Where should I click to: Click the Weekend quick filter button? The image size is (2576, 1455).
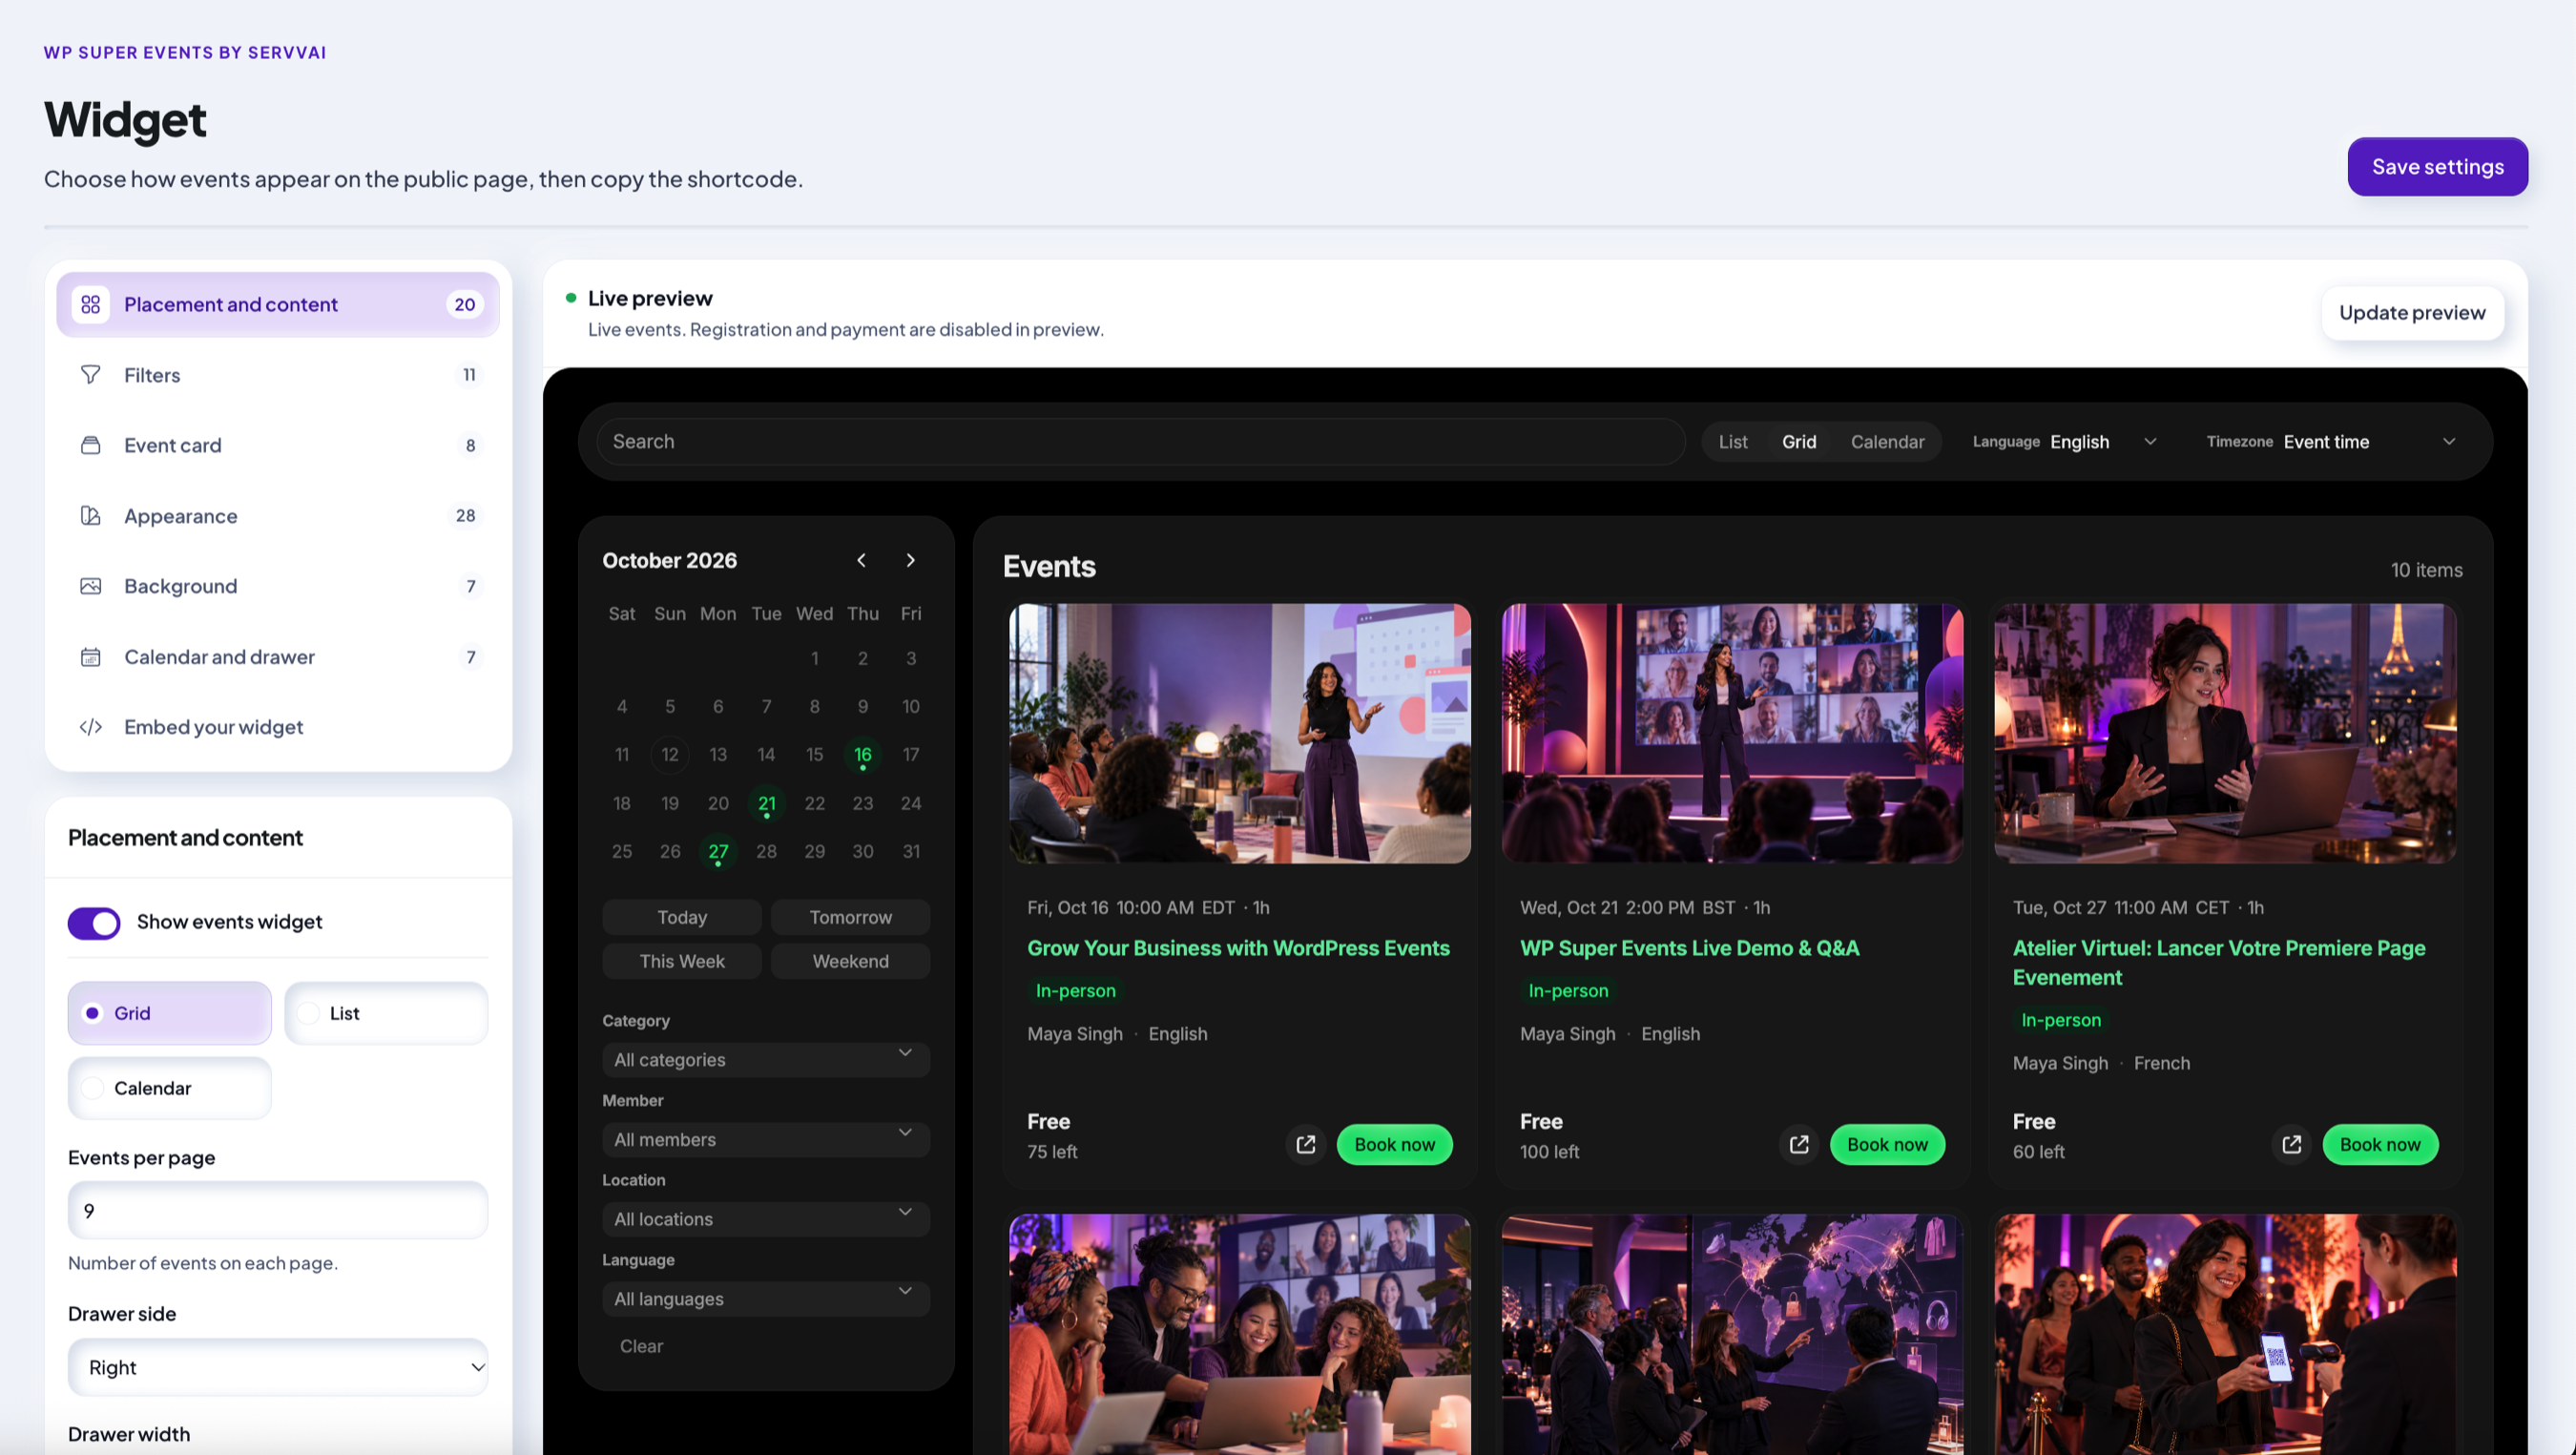click(850, 961)
